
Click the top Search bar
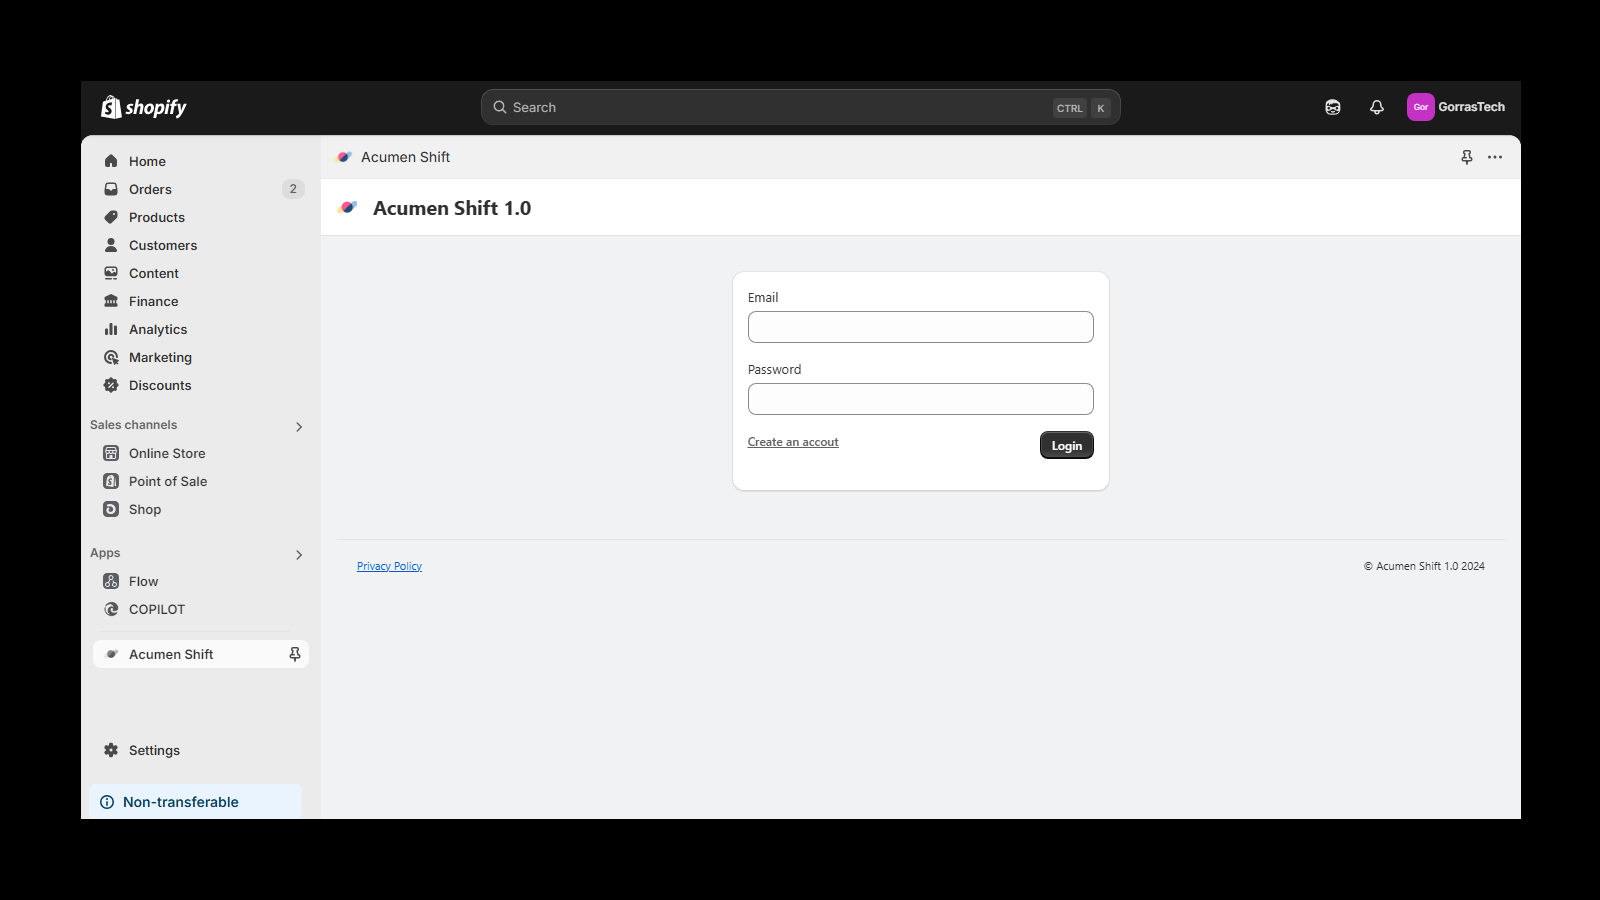pos(800,107)
